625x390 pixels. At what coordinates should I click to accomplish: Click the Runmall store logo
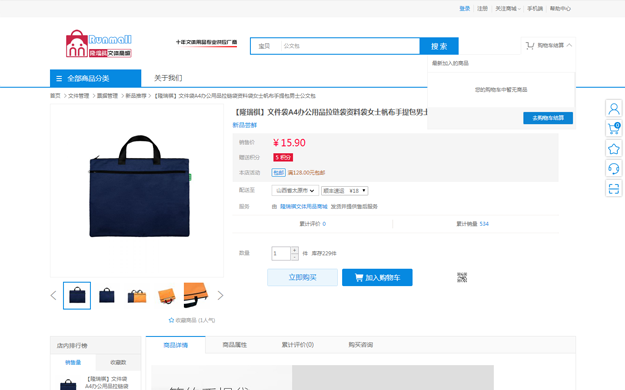(99, 44)
